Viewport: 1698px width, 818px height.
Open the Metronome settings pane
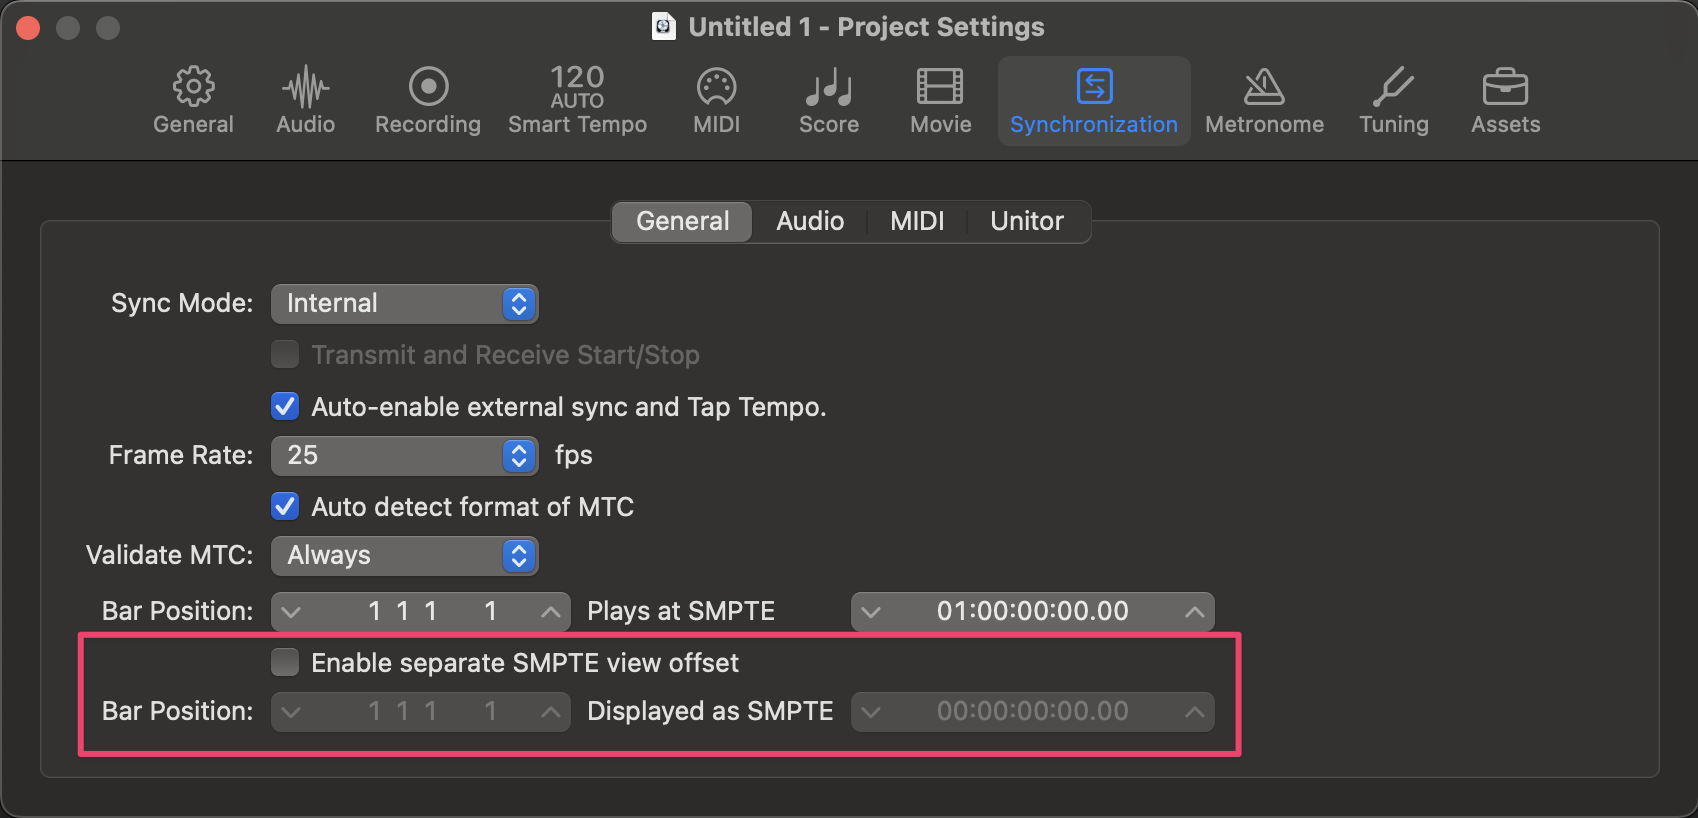tap(1264, 101)
